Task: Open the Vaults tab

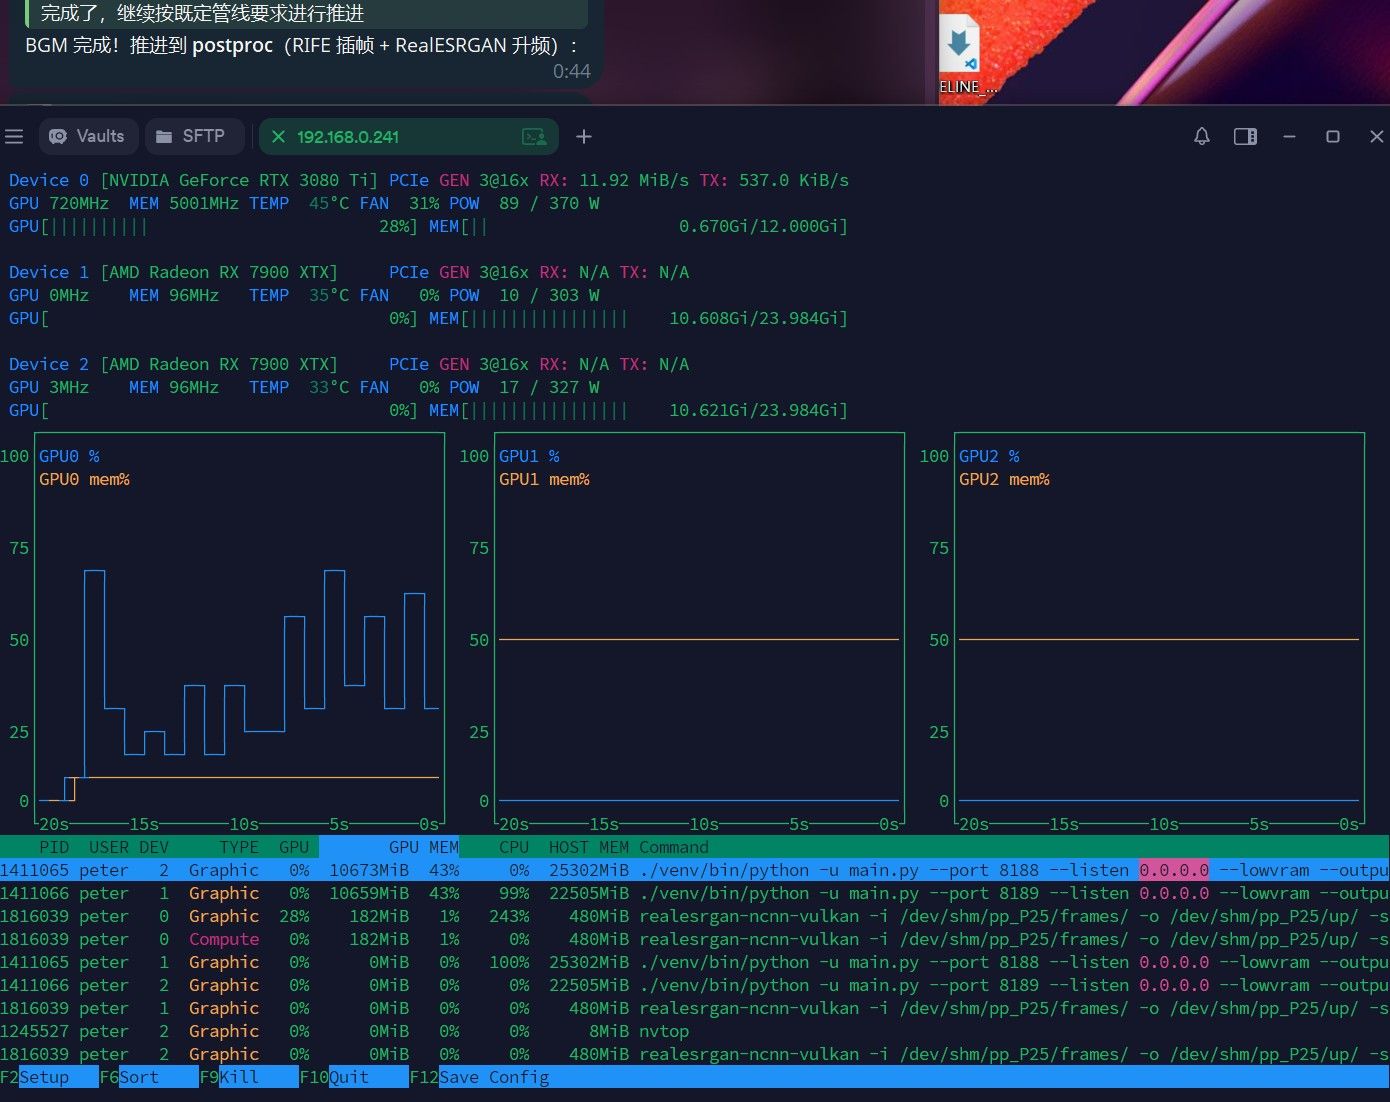Action: coord(88,136)
